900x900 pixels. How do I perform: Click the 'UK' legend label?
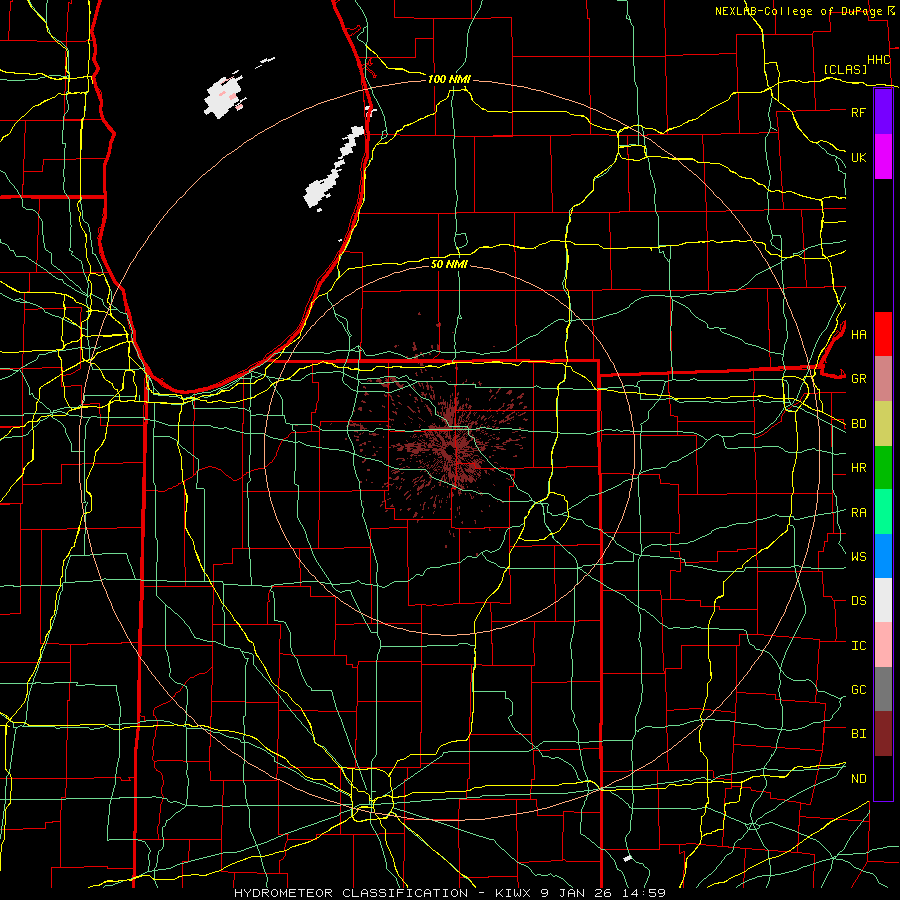(858, 157)
